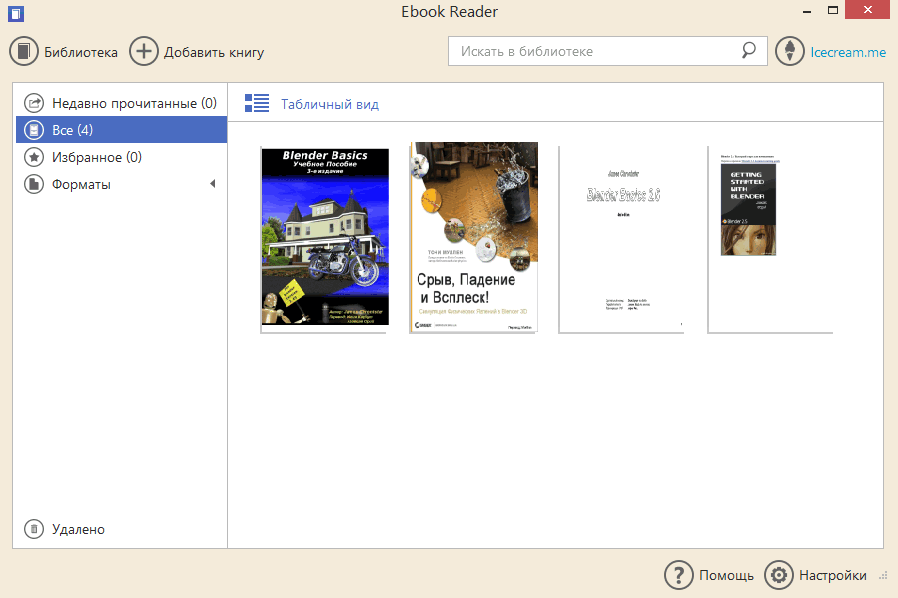898x598 pixels.
Task: Open Getting Started with Blender book
Action: (770, 238)
